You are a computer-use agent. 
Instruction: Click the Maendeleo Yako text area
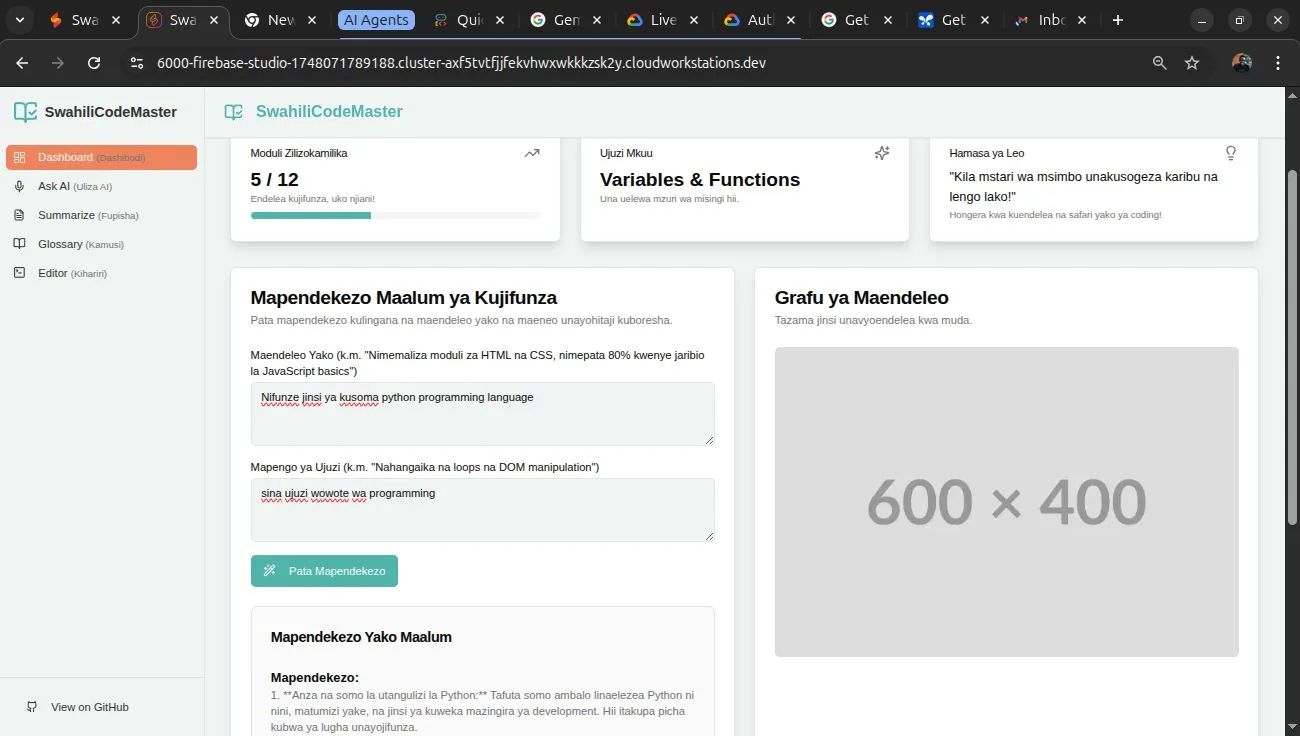click(x=482, y=414)
